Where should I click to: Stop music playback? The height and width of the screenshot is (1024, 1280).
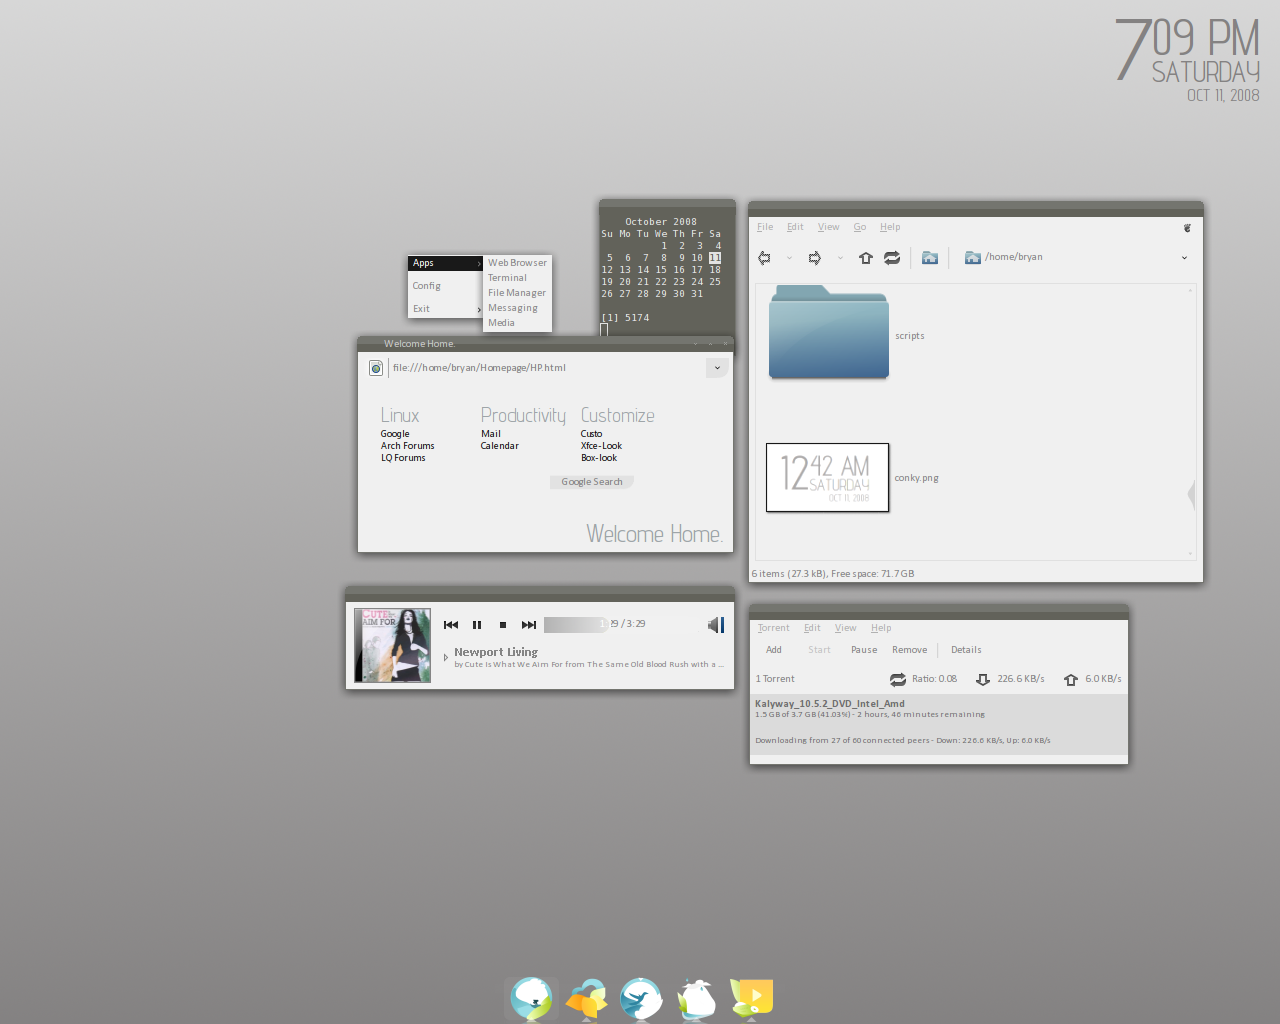click(x=503, y=625)
